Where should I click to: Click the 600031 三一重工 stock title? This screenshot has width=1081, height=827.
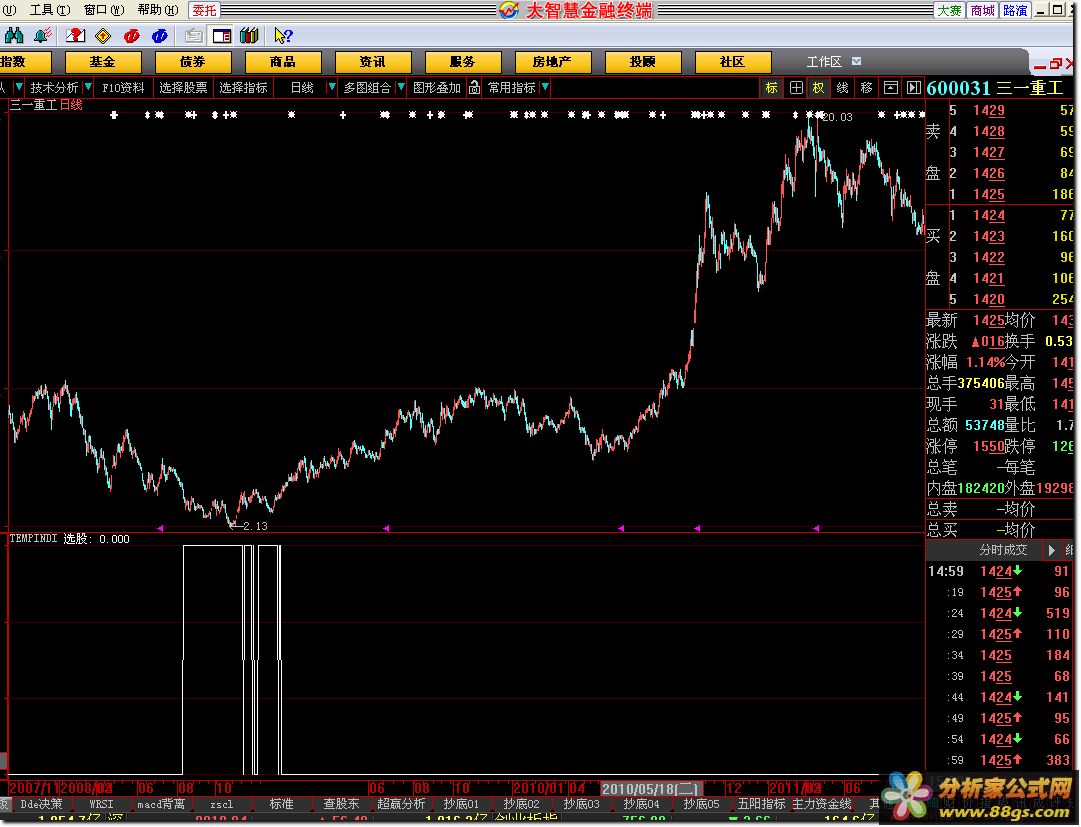(x=994, y=88)
